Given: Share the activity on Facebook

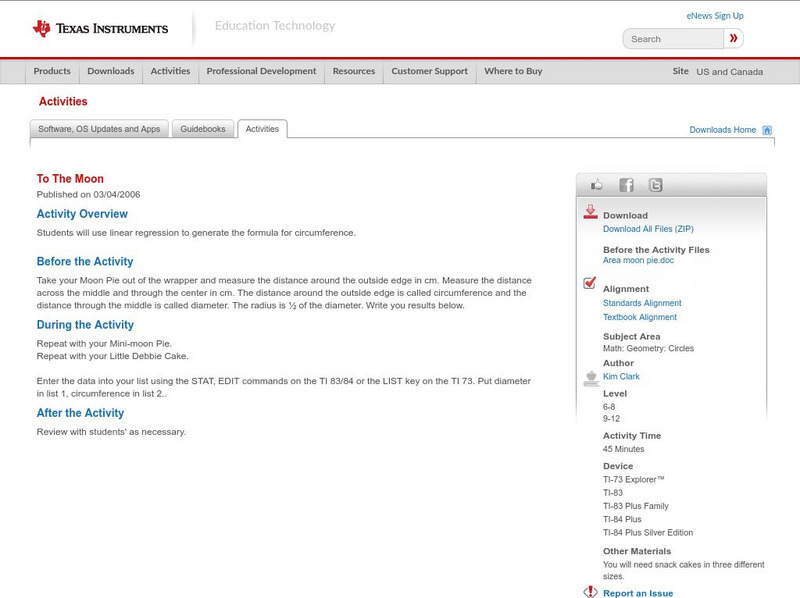Looking at the screenshot, I should (626, 184).
